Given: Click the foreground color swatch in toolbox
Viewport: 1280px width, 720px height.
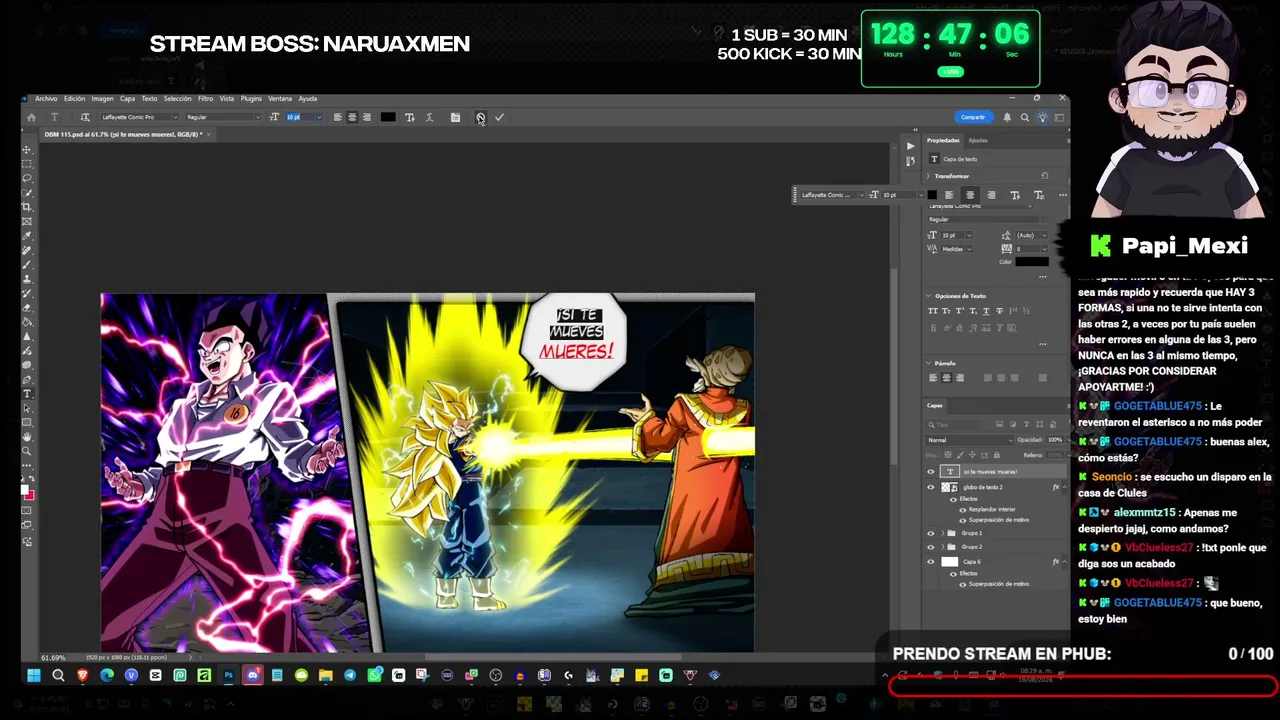Looking at the screenshot, I should point(25,489).
